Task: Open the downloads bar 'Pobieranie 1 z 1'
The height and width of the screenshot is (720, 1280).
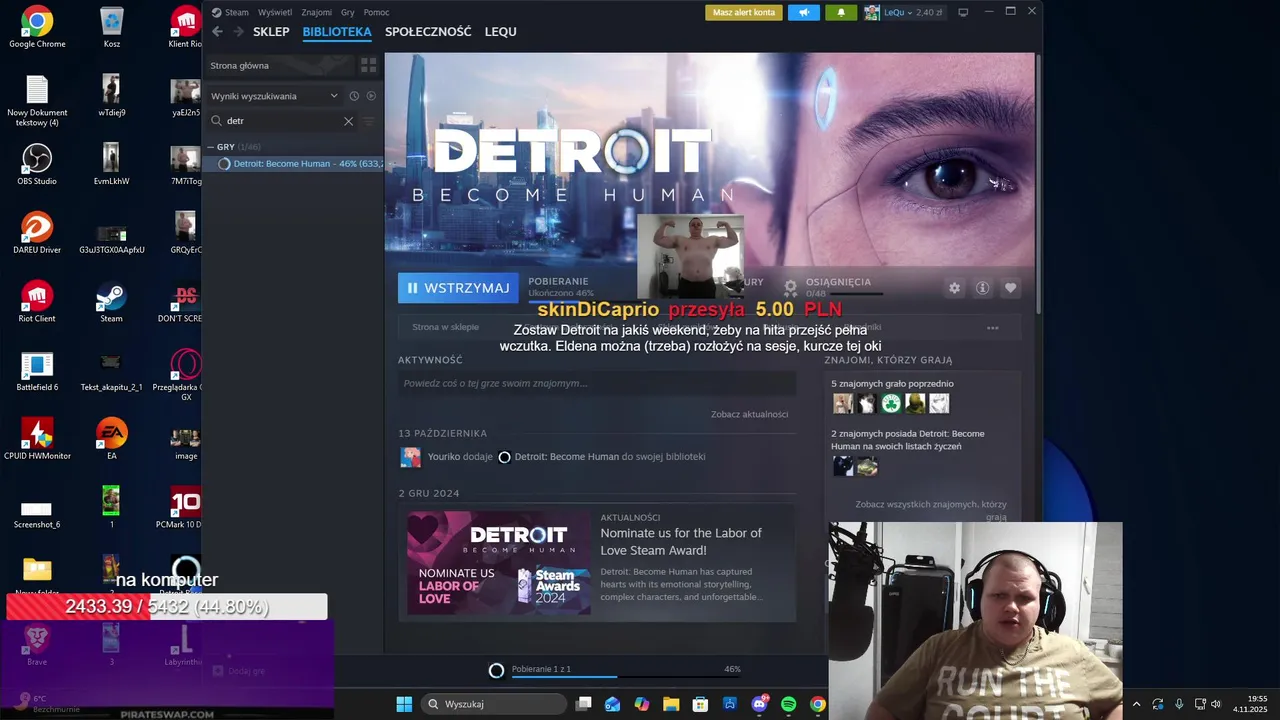Action: [x=616, y=669]
